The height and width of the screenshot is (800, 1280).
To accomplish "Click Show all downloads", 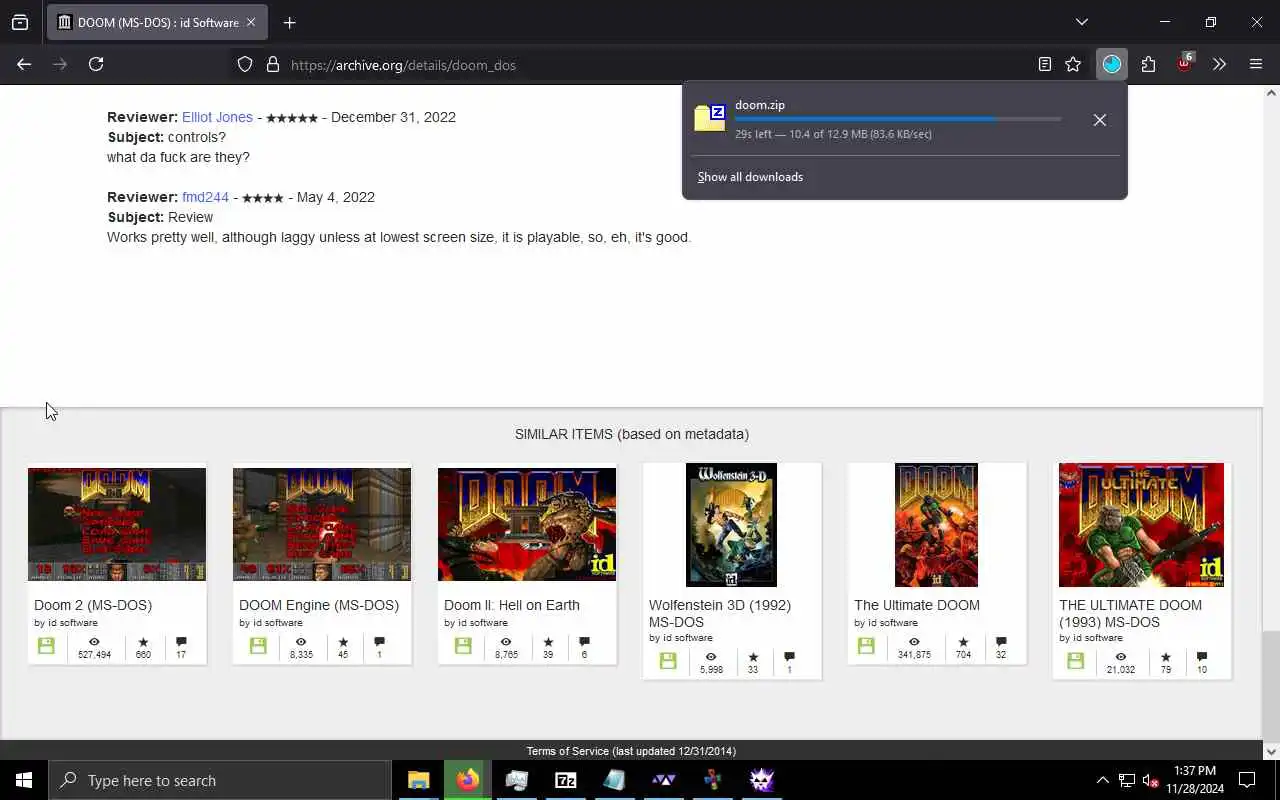I will [750, 177].
